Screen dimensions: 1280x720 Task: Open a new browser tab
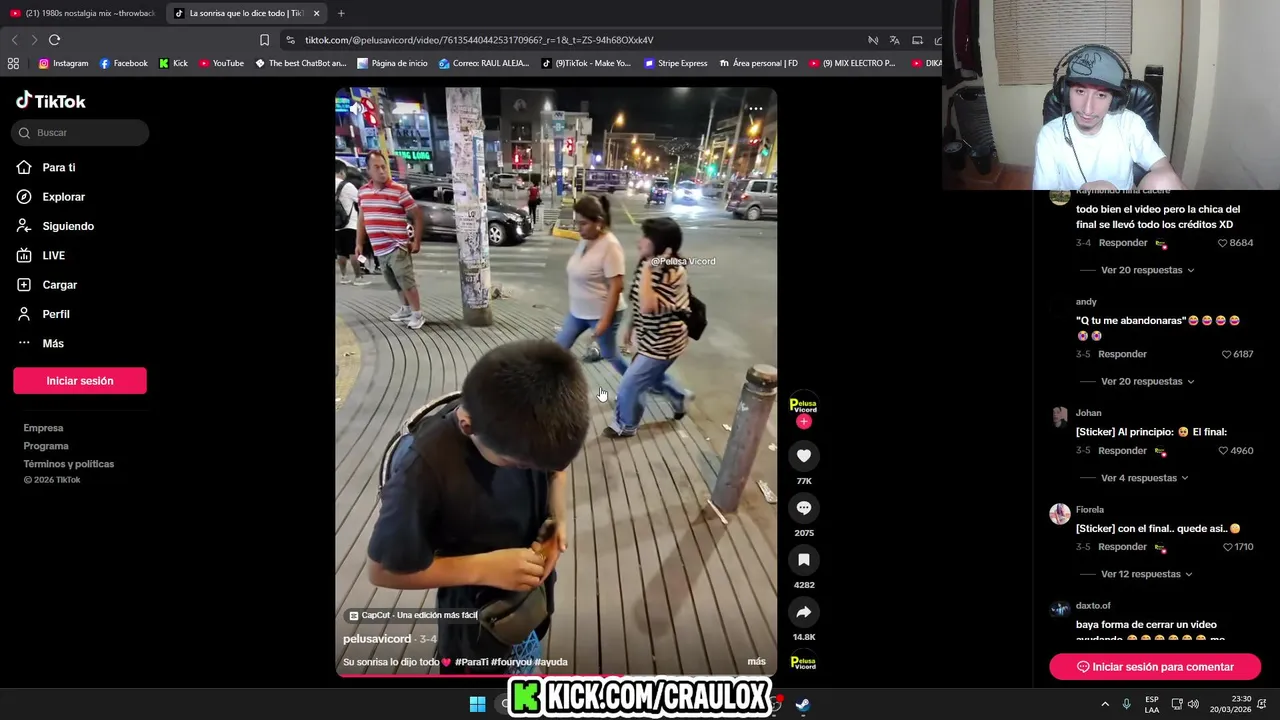coord(341,13)
